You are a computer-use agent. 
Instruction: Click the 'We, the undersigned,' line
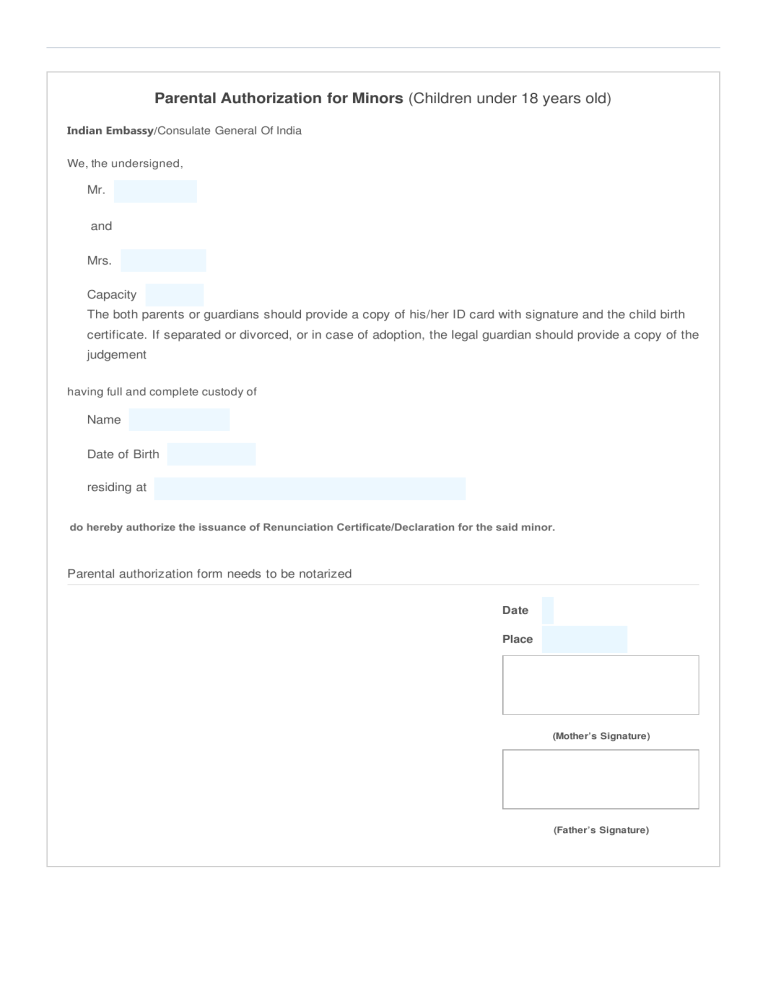[125, 163]
